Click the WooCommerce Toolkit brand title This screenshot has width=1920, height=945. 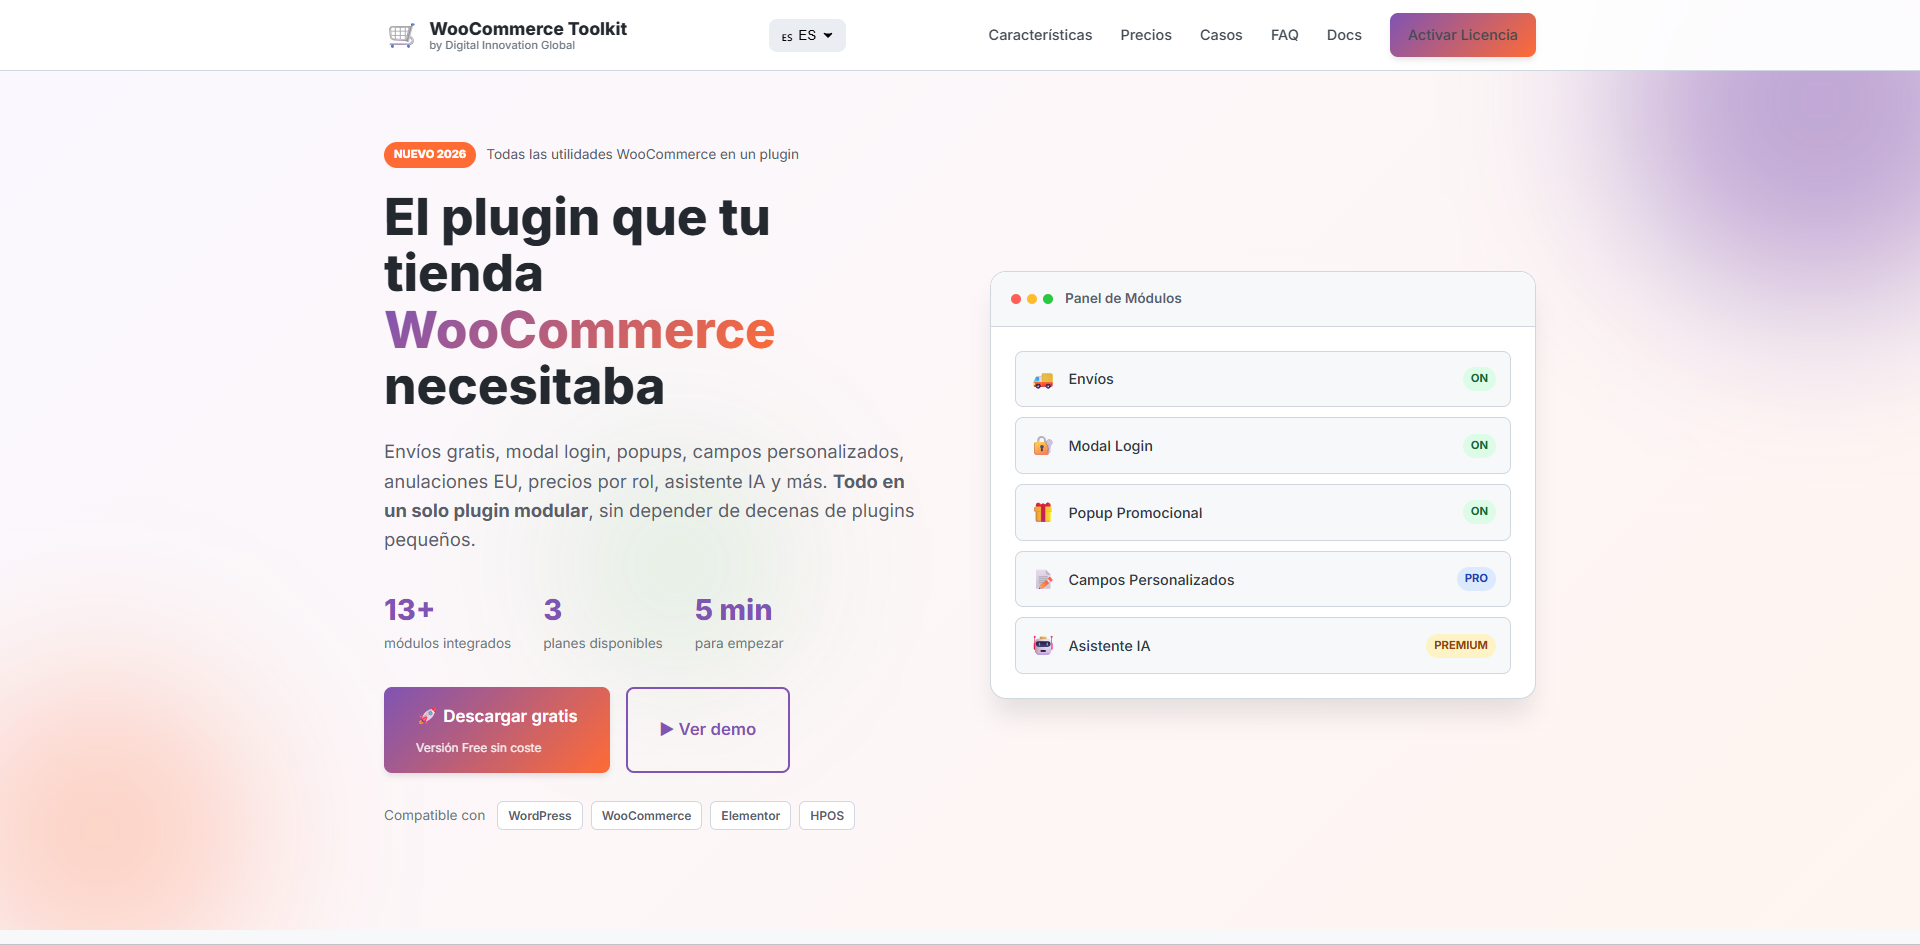pos(528,29)
